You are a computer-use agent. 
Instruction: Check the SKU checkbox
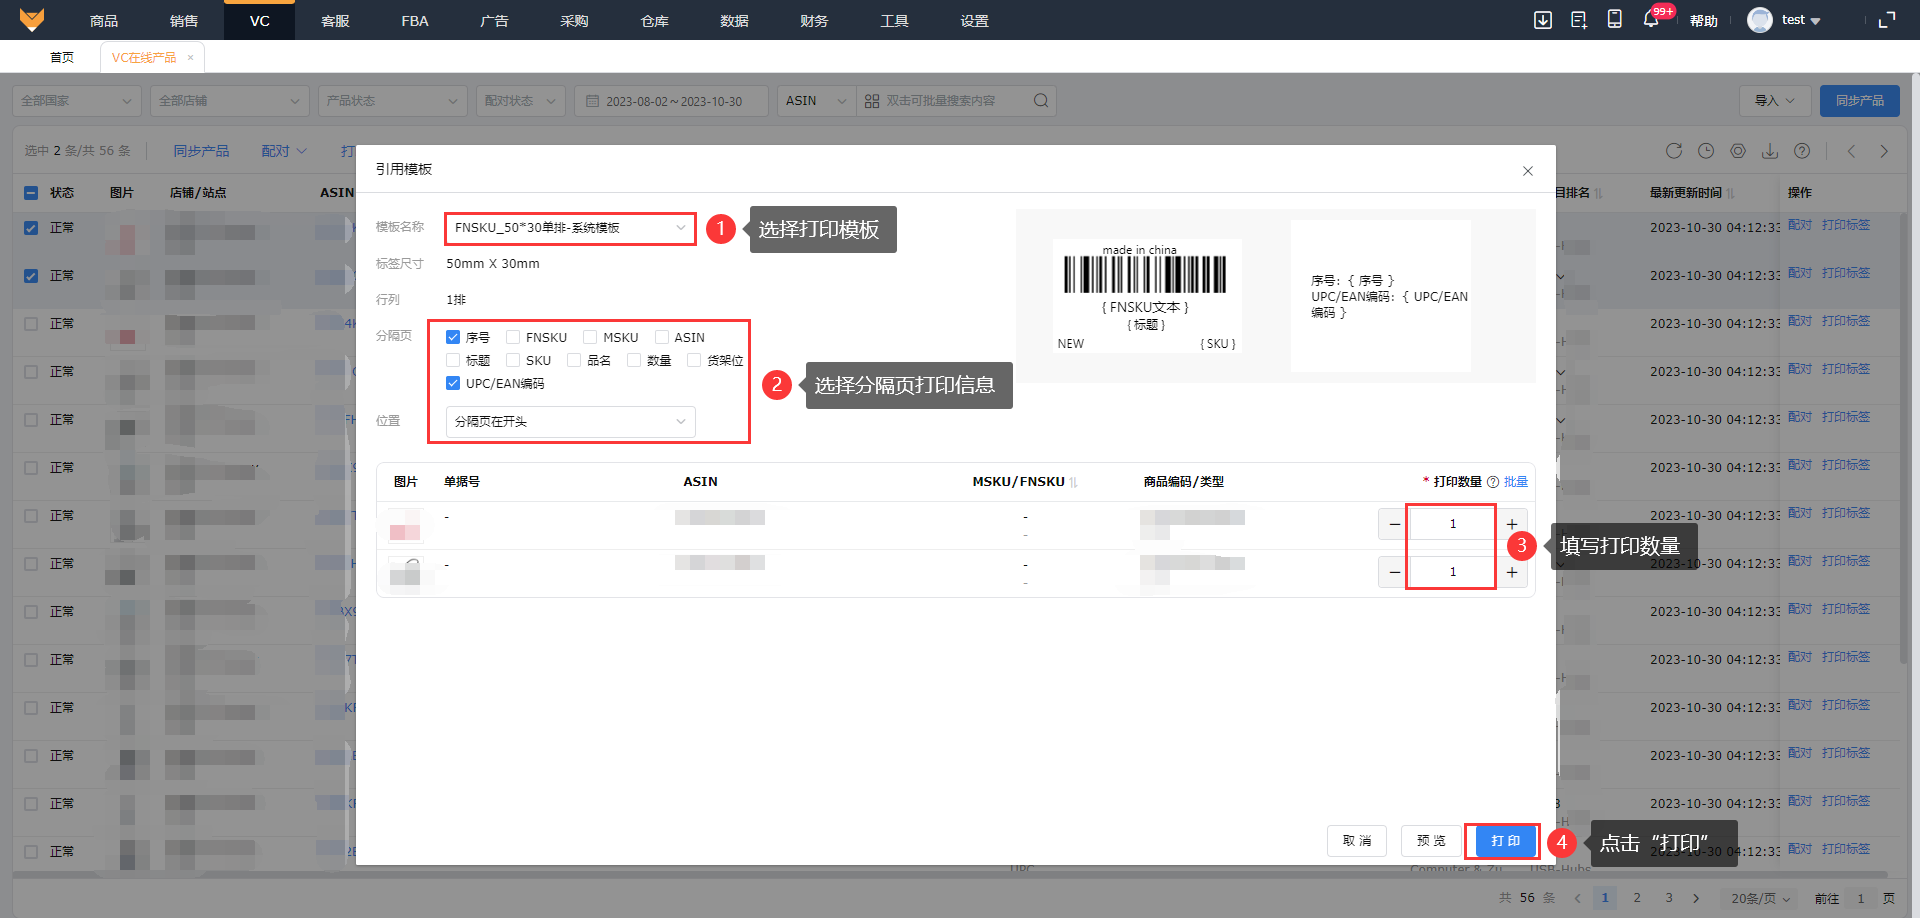513,360
